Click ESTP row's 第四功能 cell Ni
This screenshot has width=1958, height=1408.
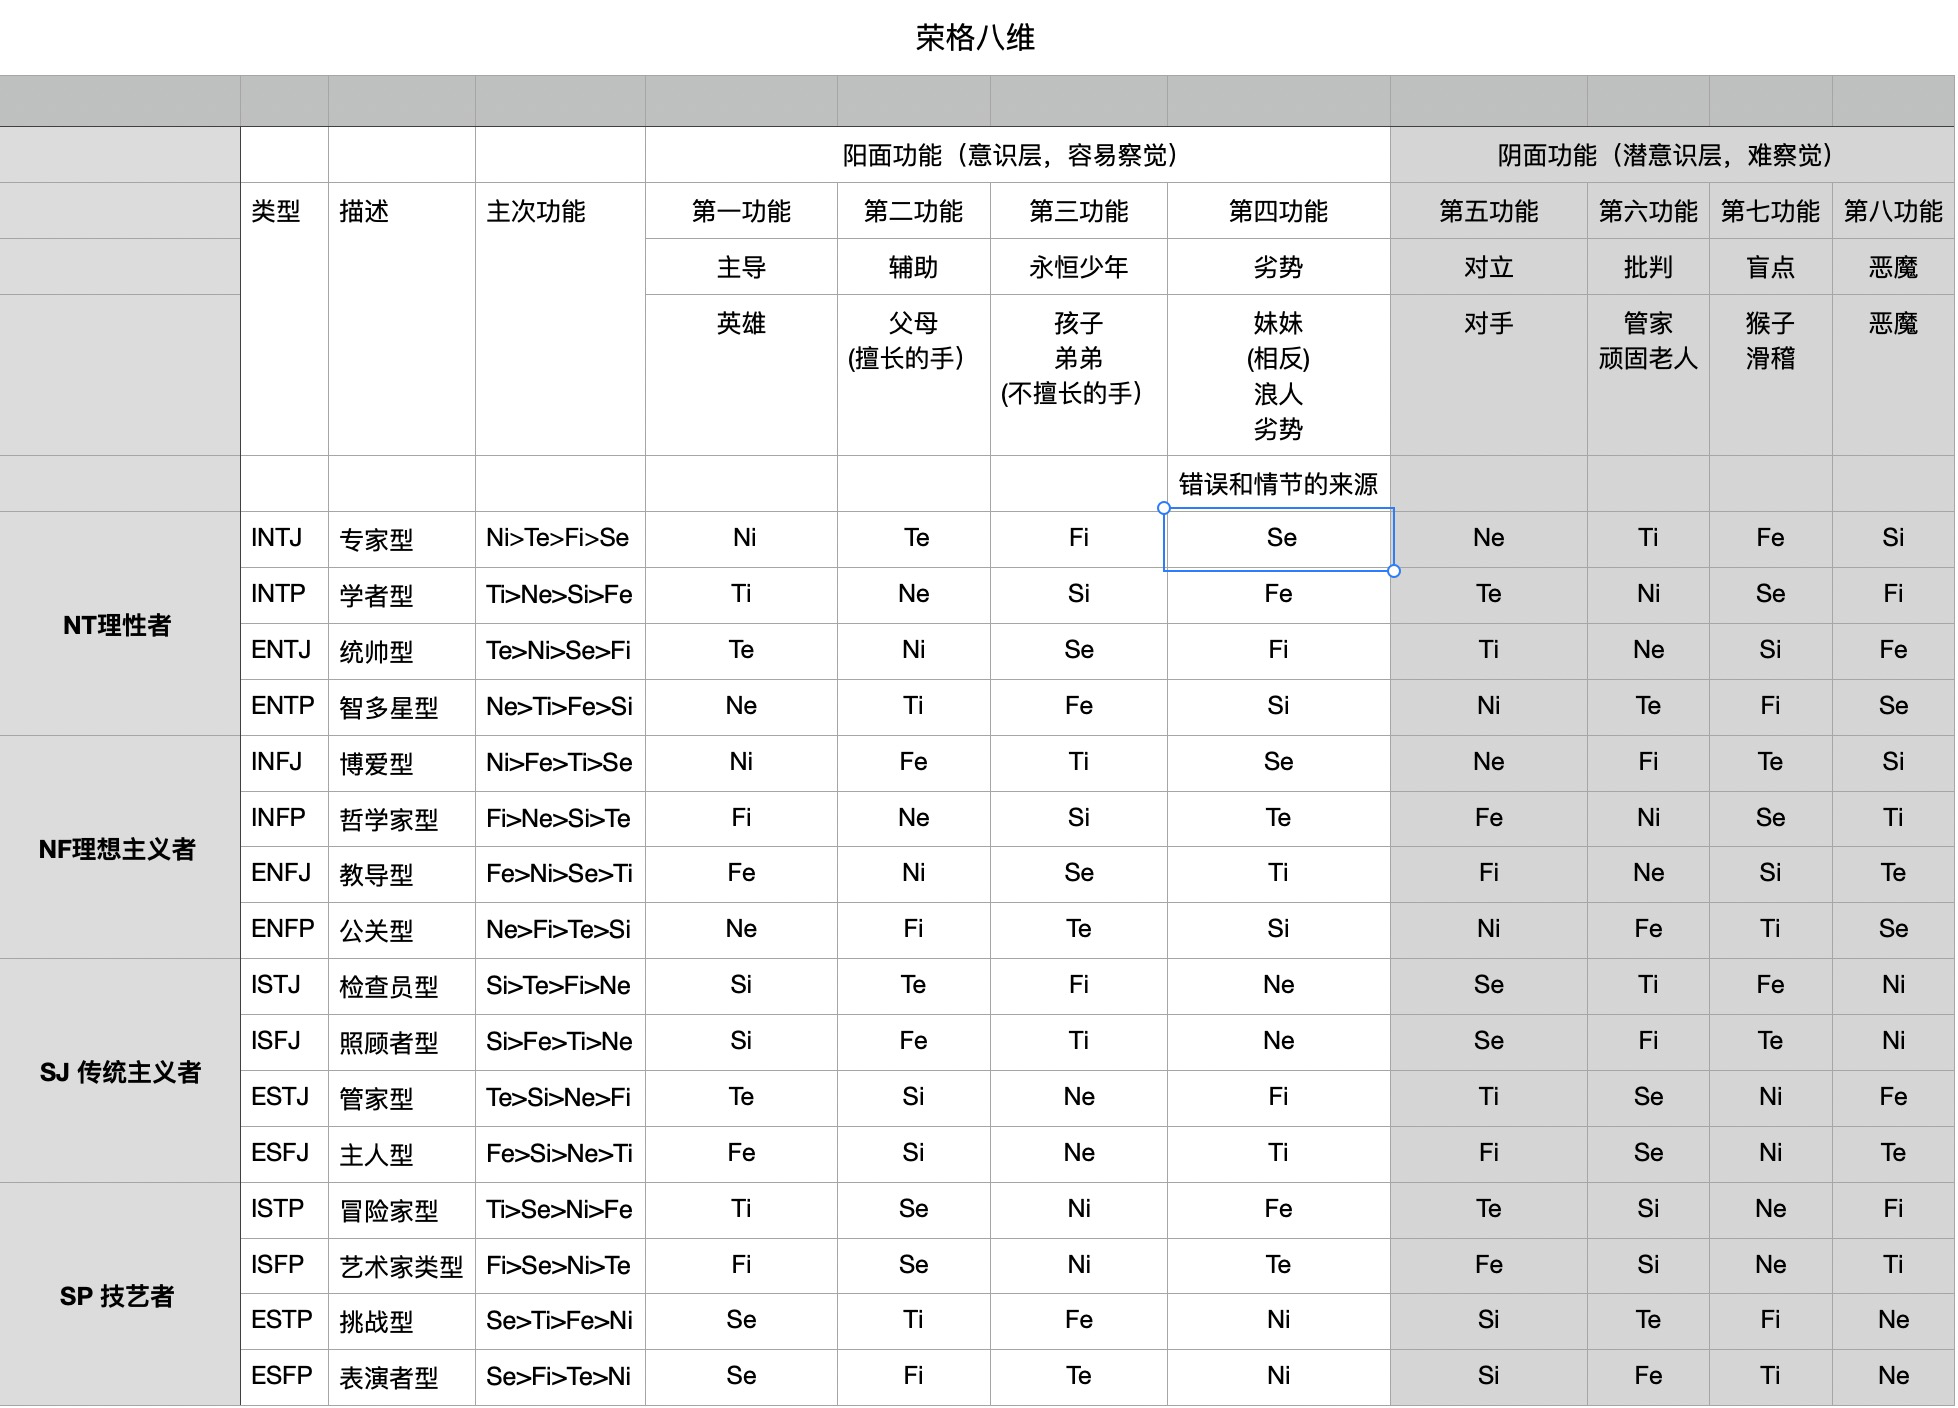point(1278,1320)
